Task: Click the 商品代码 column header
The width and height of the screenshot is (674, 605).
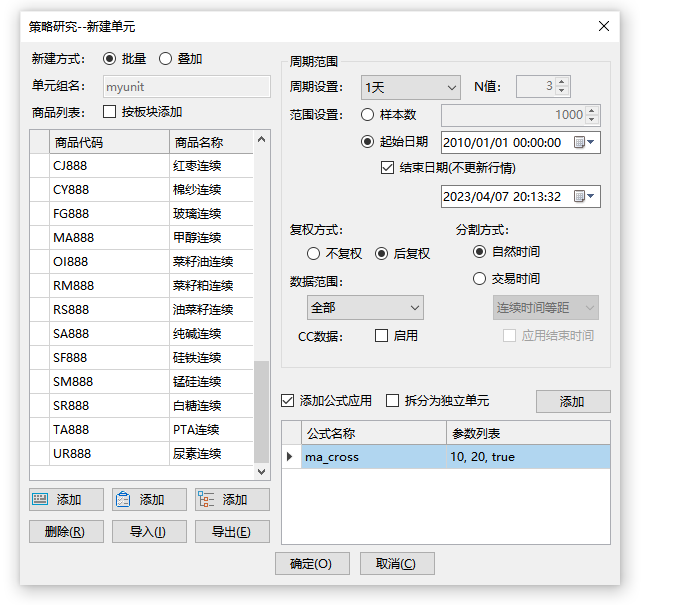Action: pos(107,142)
